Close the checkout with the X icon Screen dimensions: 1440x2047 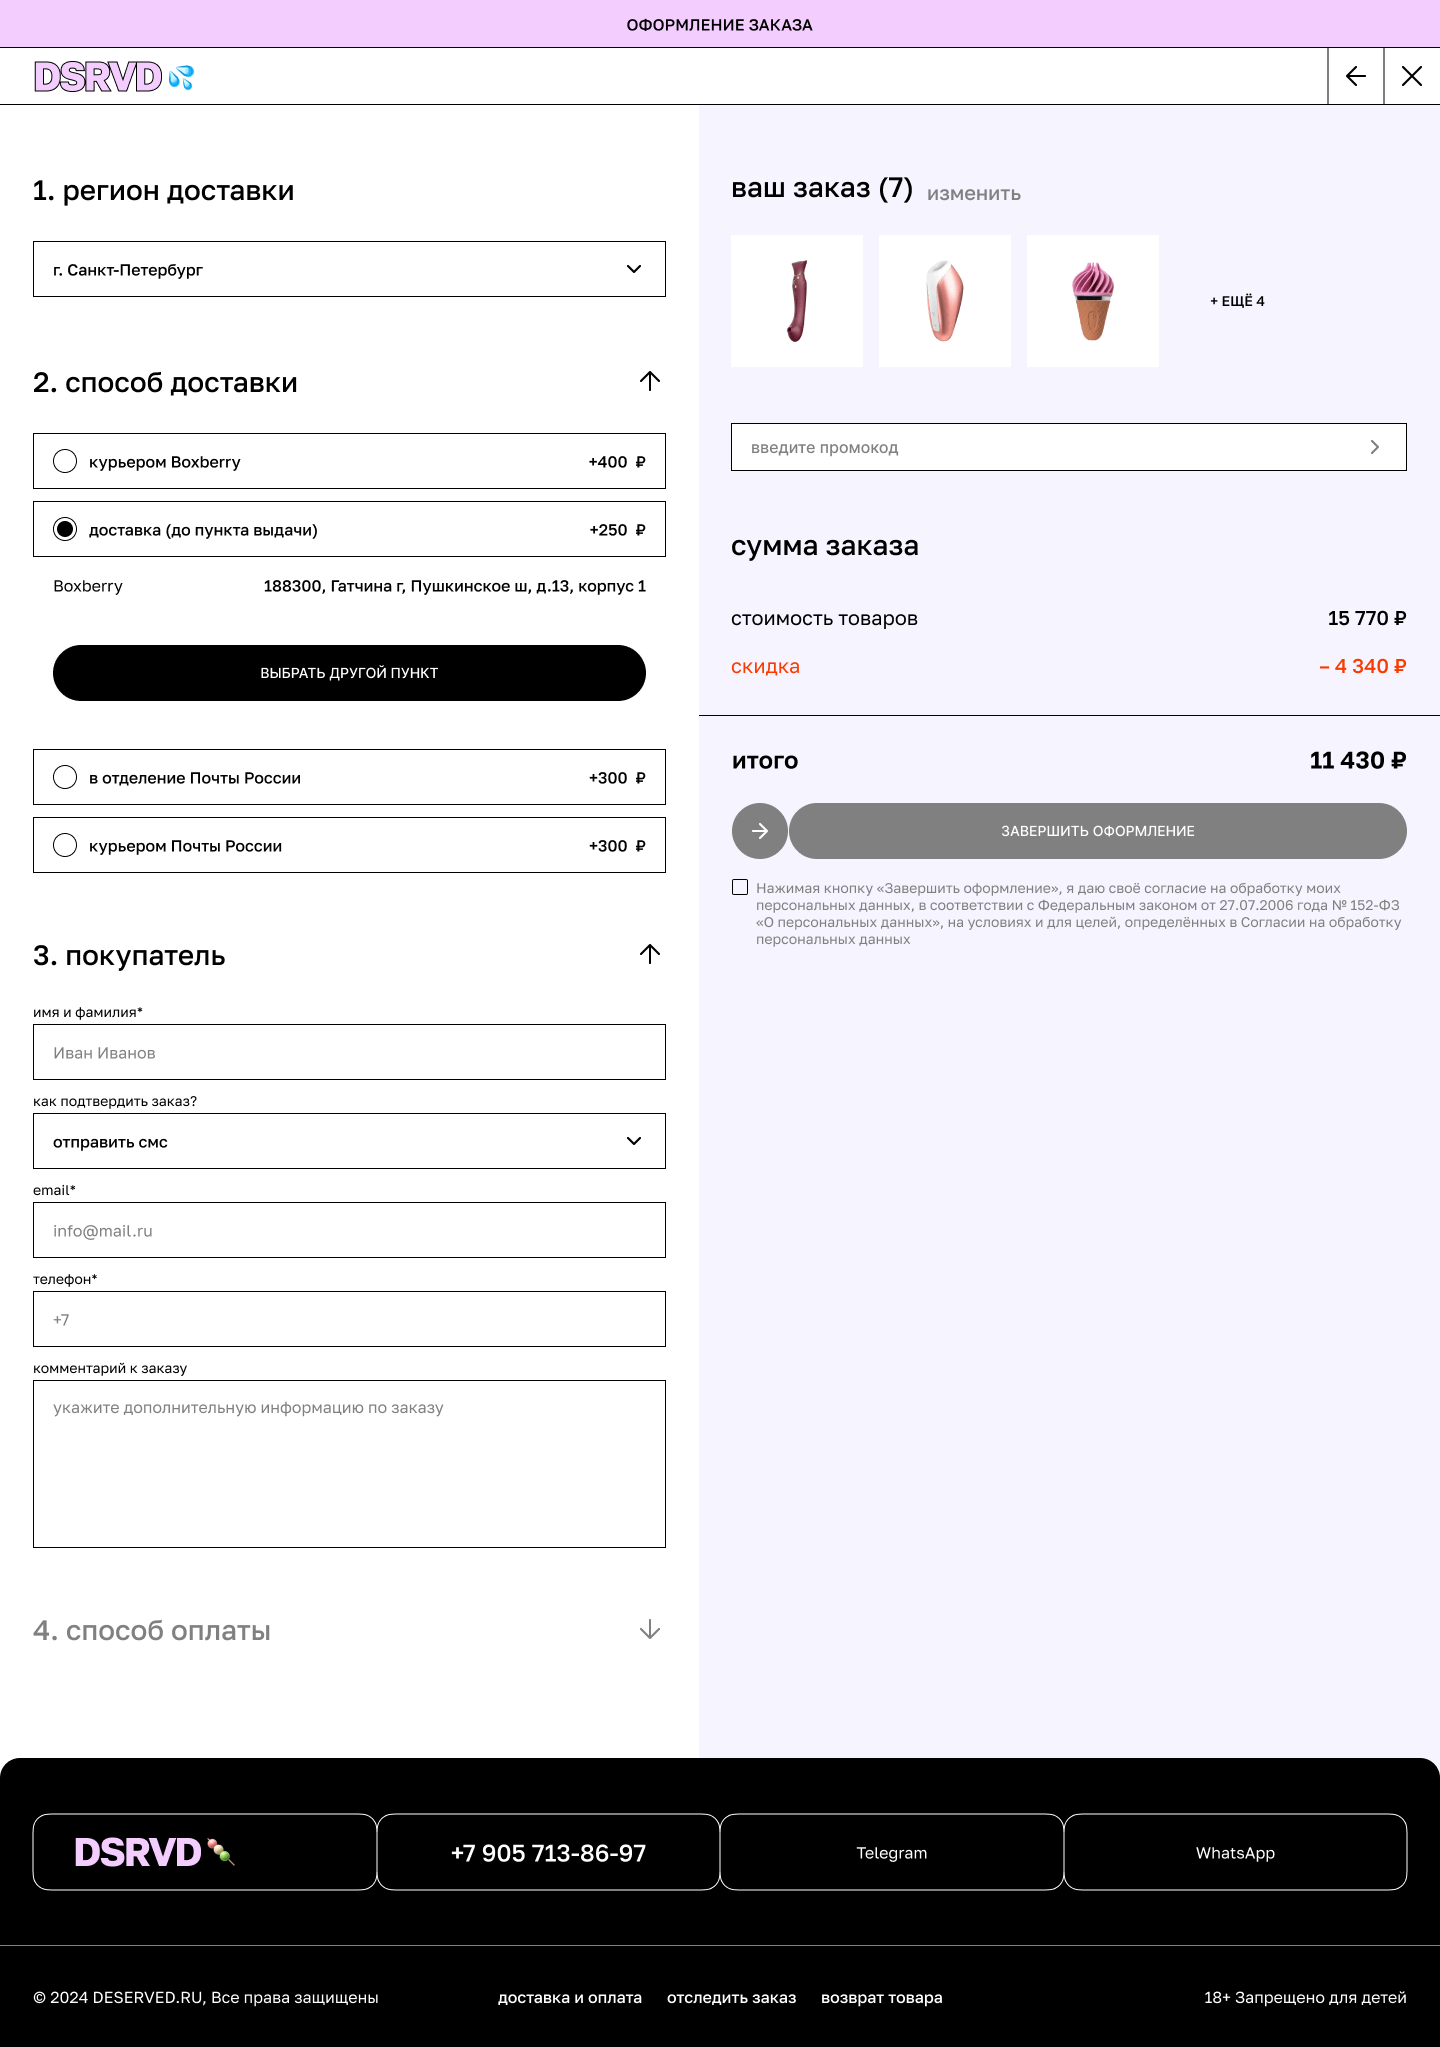pos(1412,76)
